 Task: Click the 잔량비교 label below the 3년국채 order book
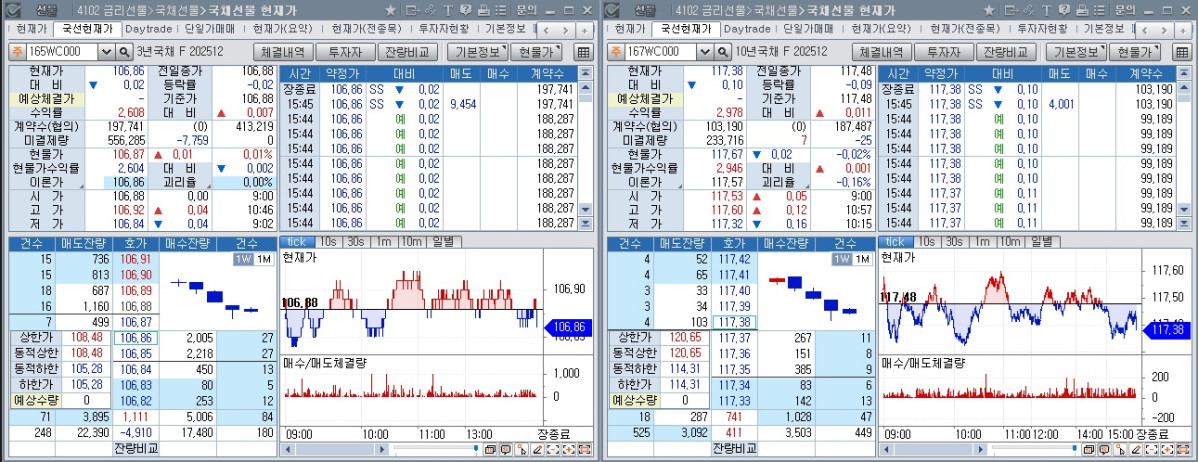(136, 447)
